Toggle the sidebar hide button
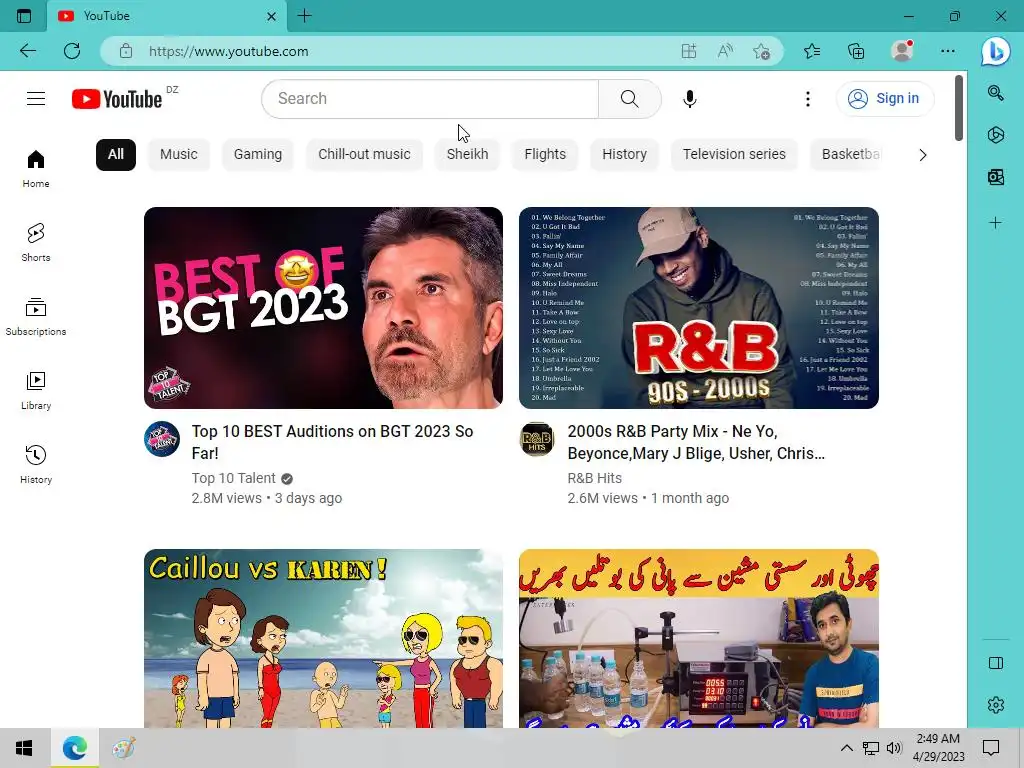This screenshot has height=768, width=1024. pos(996,663)
